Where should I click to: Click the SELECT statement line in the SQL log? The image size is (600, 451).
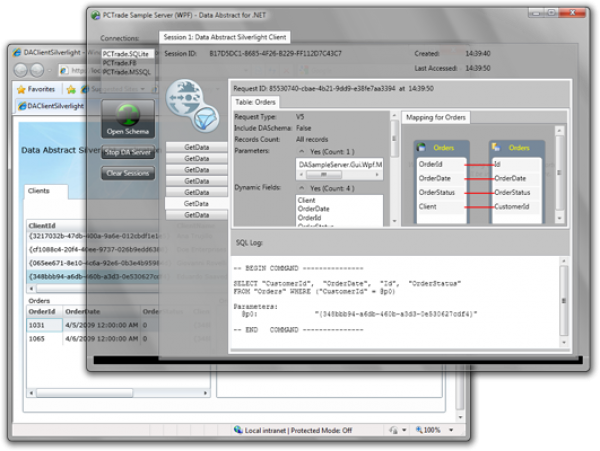point(347,283)
